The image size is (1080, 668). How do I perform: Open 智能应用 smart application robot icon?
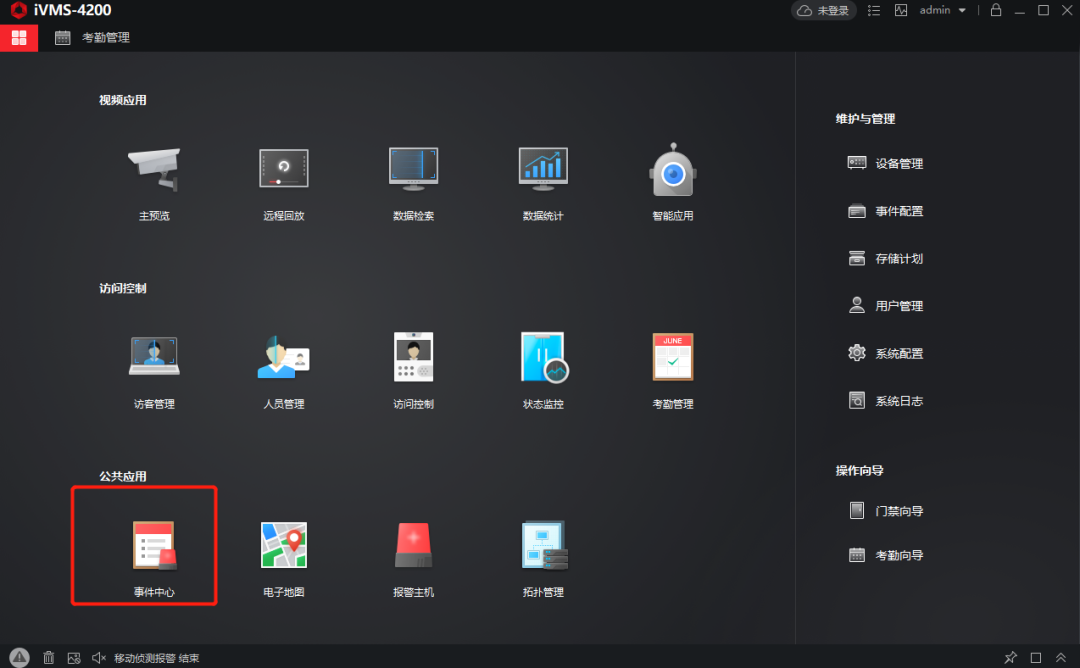pyautogui.click(x=672, y=170)
